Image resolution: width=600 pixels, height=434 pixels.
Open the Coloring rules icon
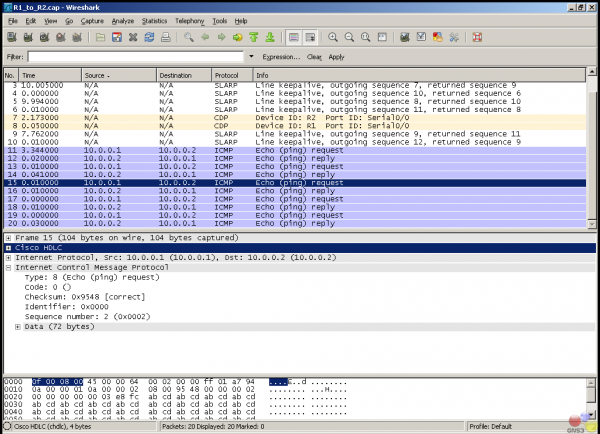click(x=437, y=37)
